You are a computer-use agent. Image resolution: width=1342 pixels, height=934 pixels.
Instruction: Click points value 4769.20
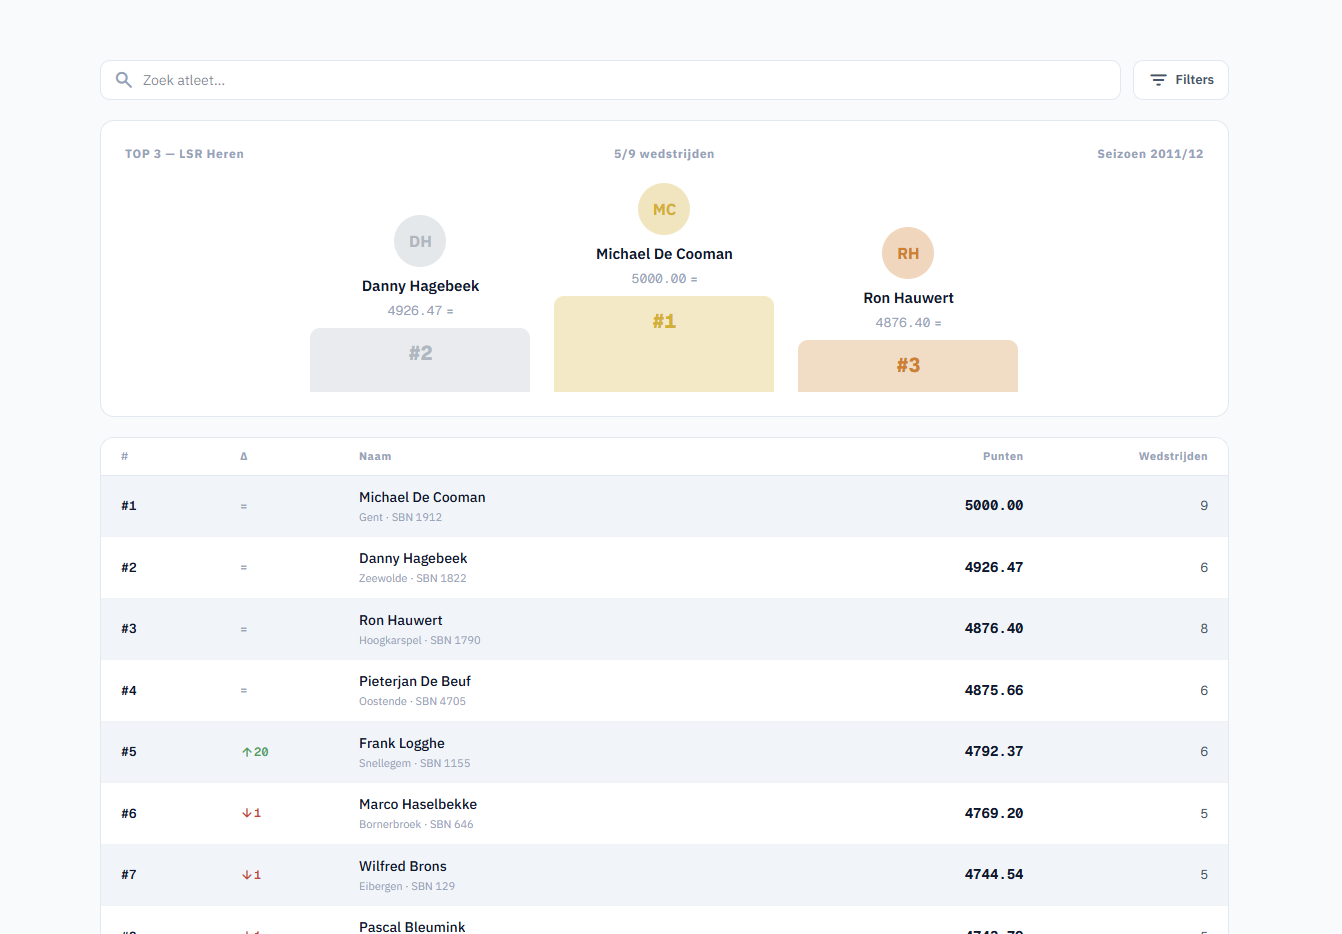(994, 813)
